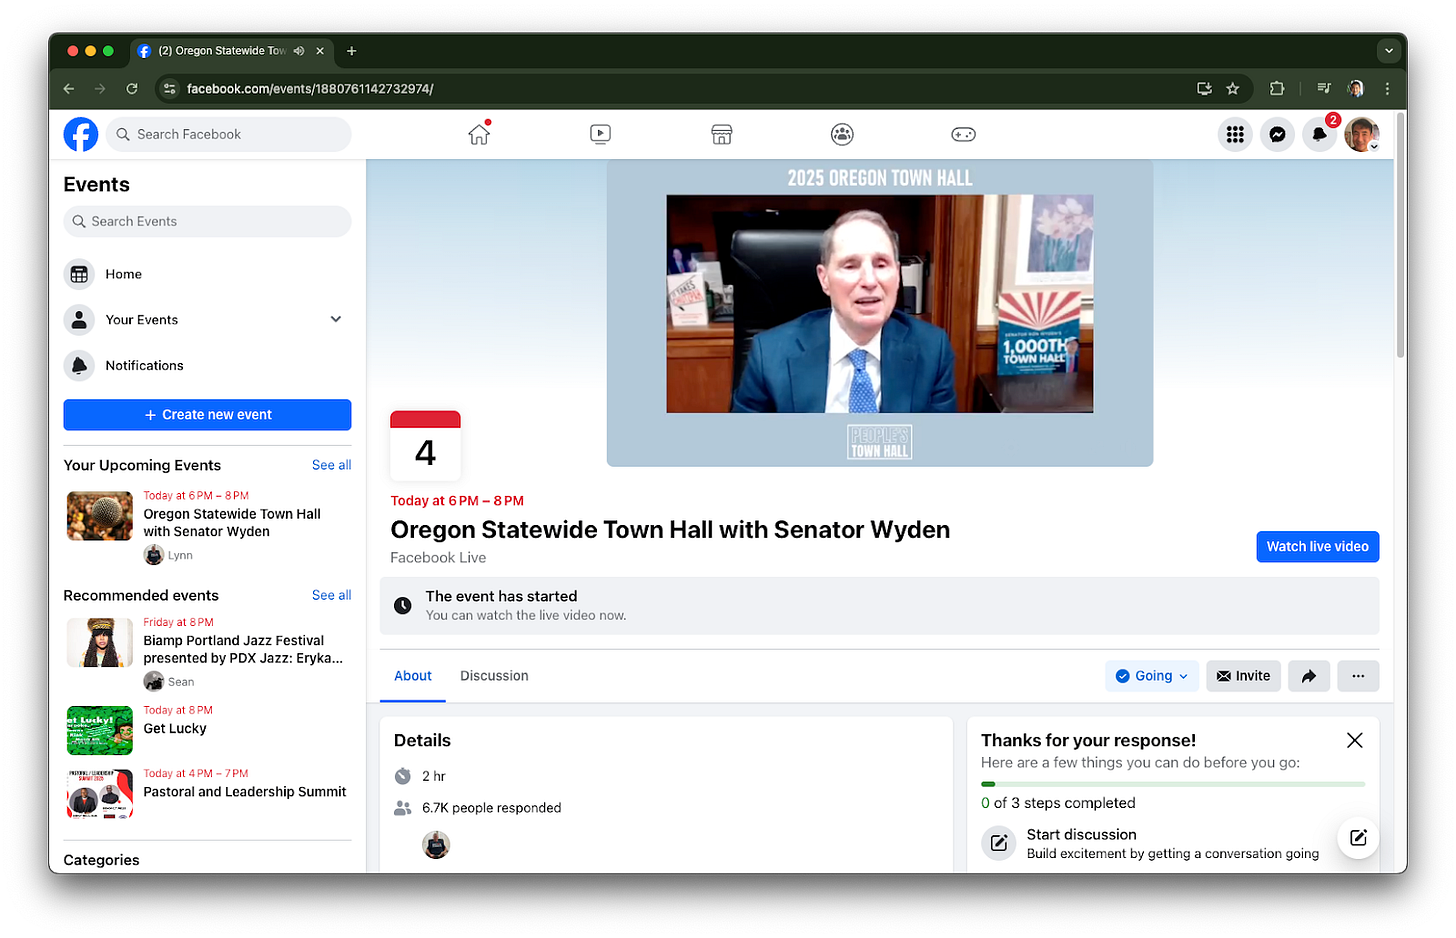1456x938 pixels.
Task: Dismiss the Thanks for your response card
Action: [x=1354, y=741]
